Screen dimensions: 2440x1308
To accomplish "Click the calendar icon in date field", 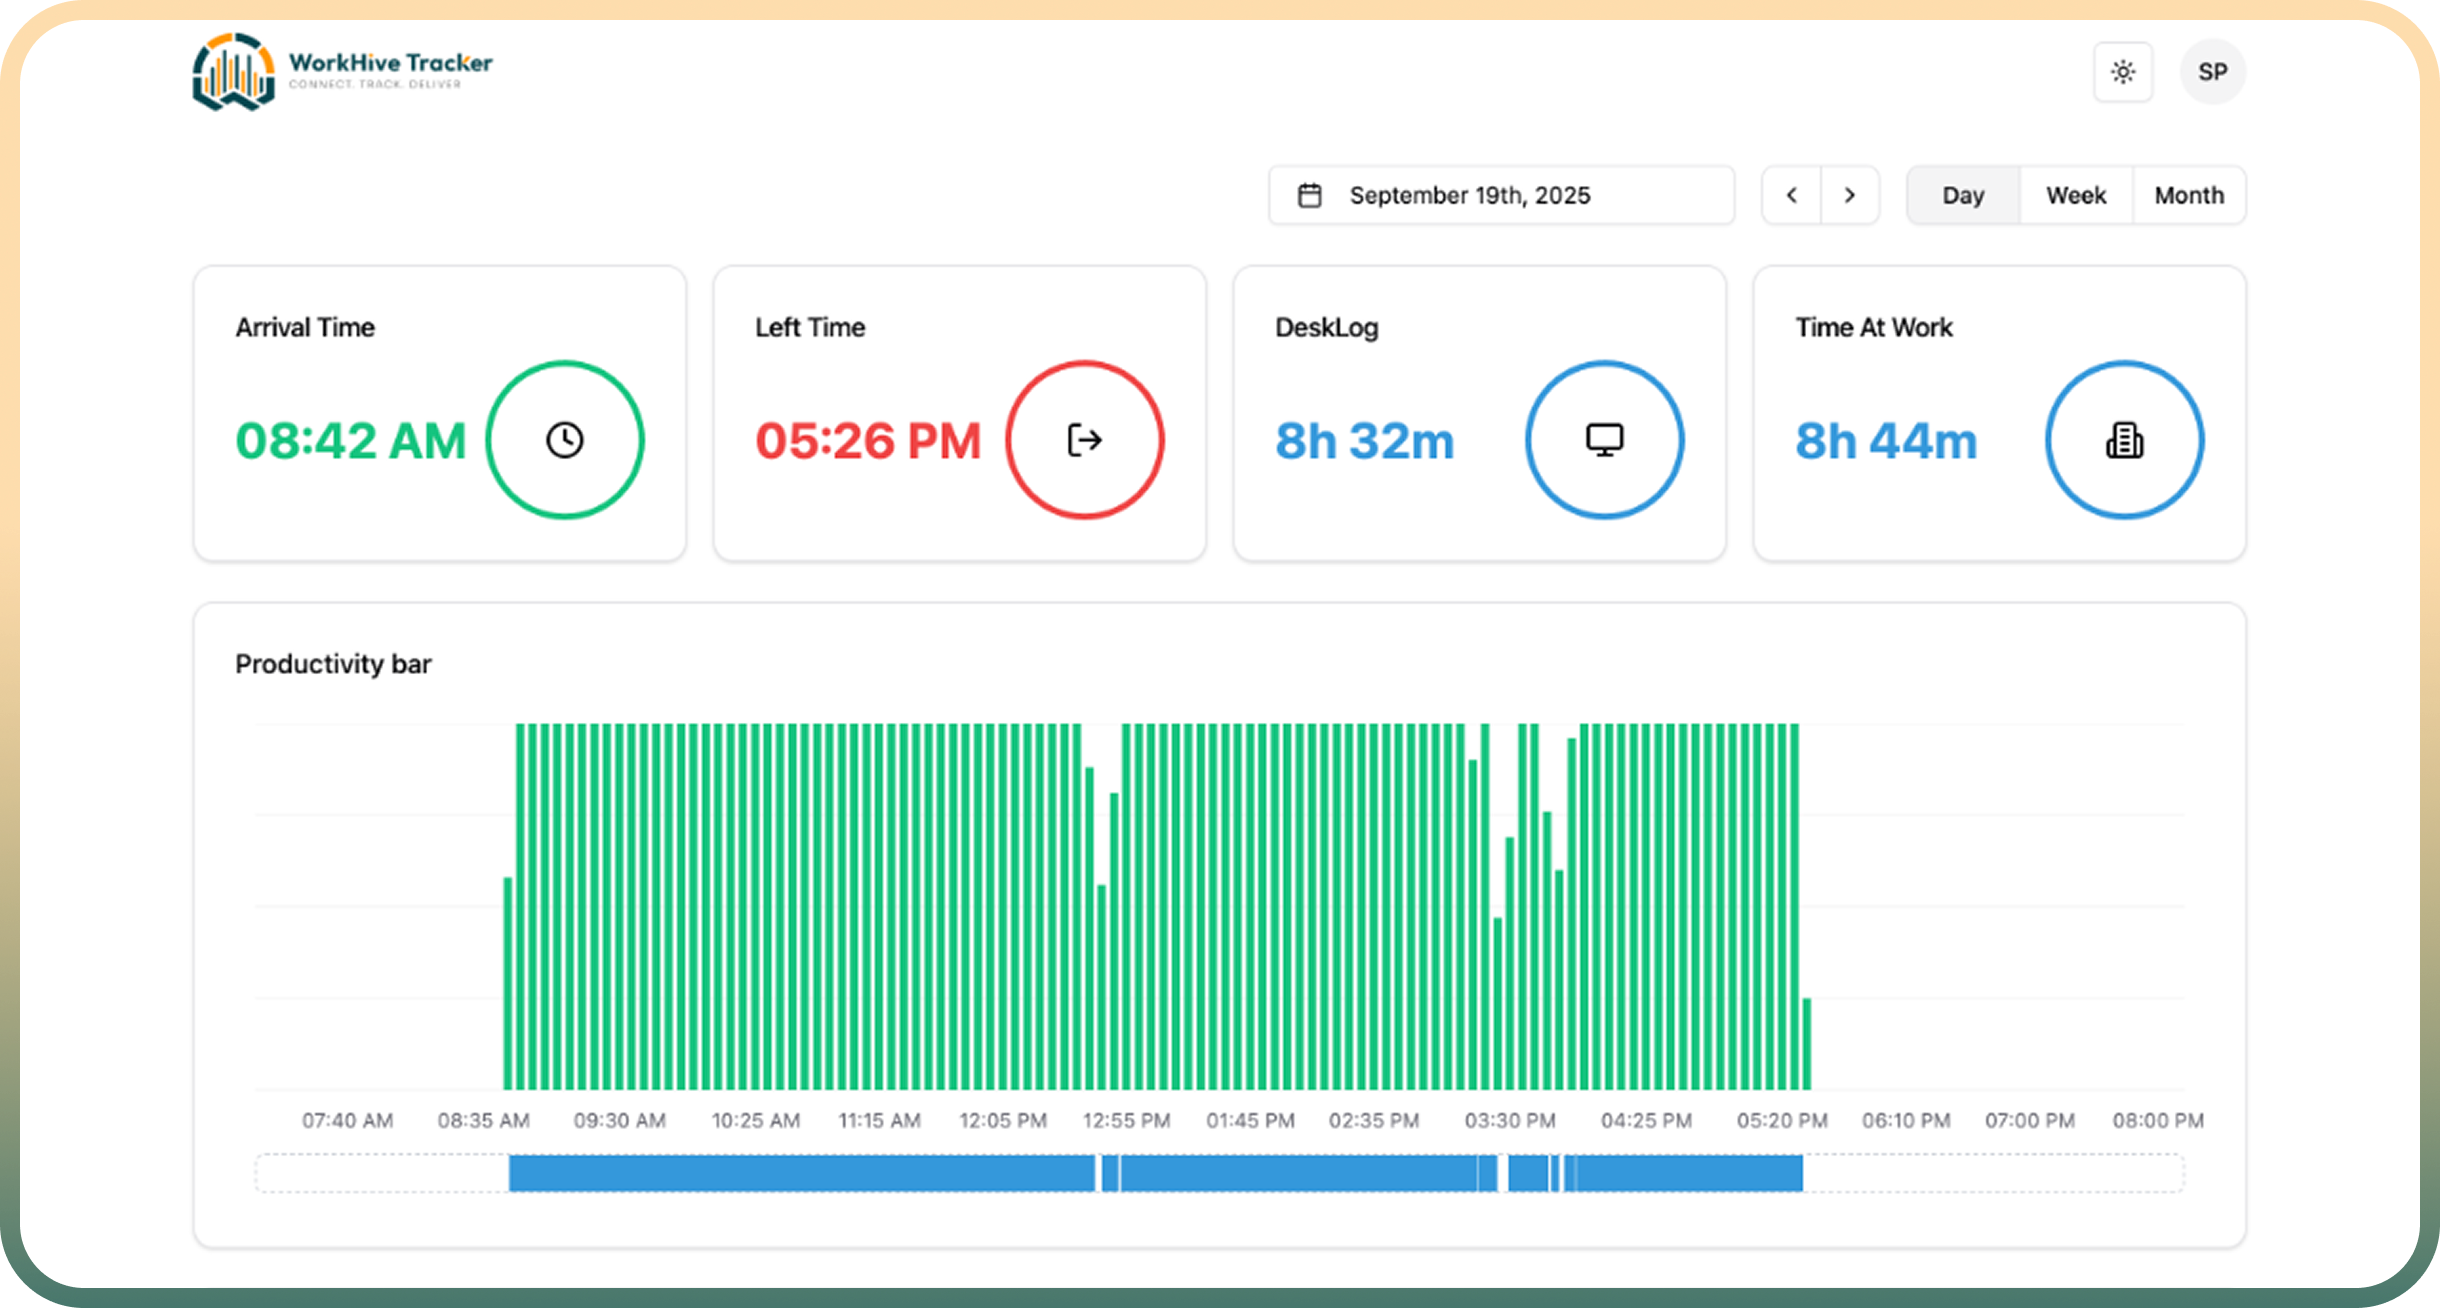I will click(1309, 195).
